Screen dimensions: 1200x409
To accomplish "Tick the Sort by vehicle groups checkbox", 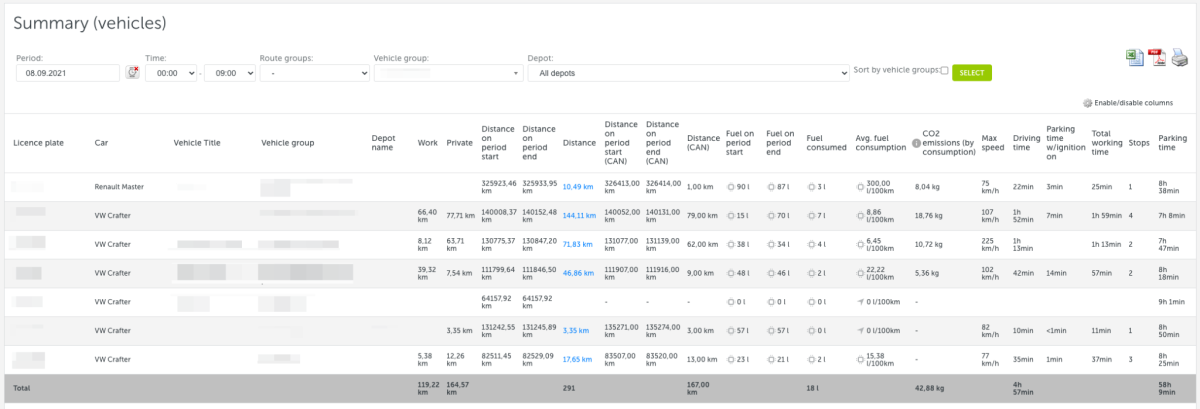I will click(x=944, y=71).
